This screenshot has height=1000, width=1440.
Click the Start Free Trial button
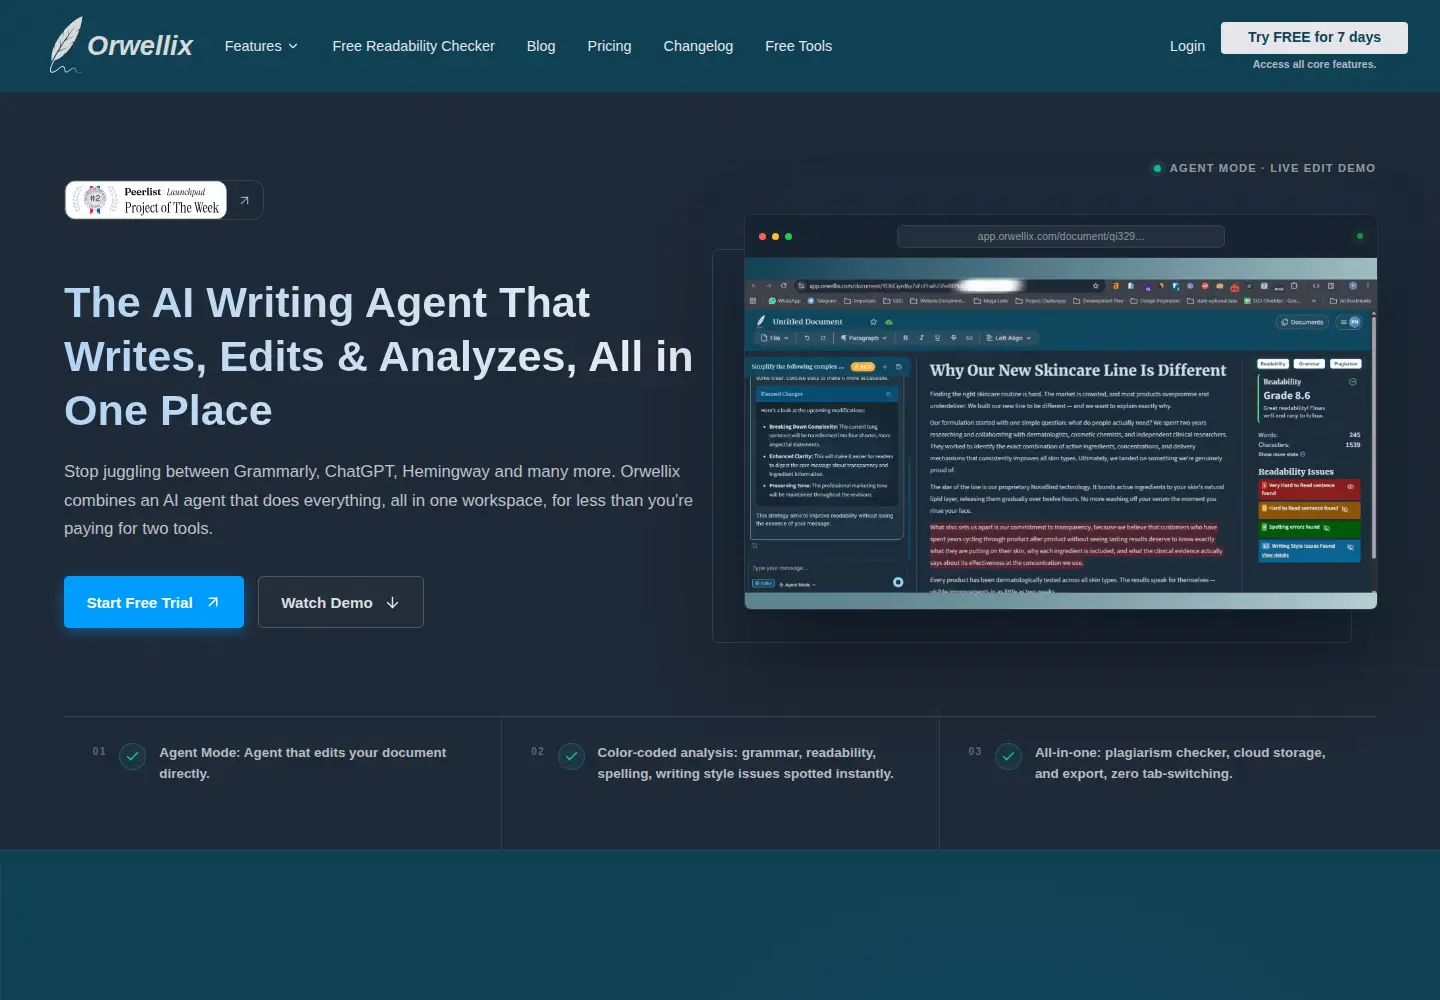(x=154, y=602)
